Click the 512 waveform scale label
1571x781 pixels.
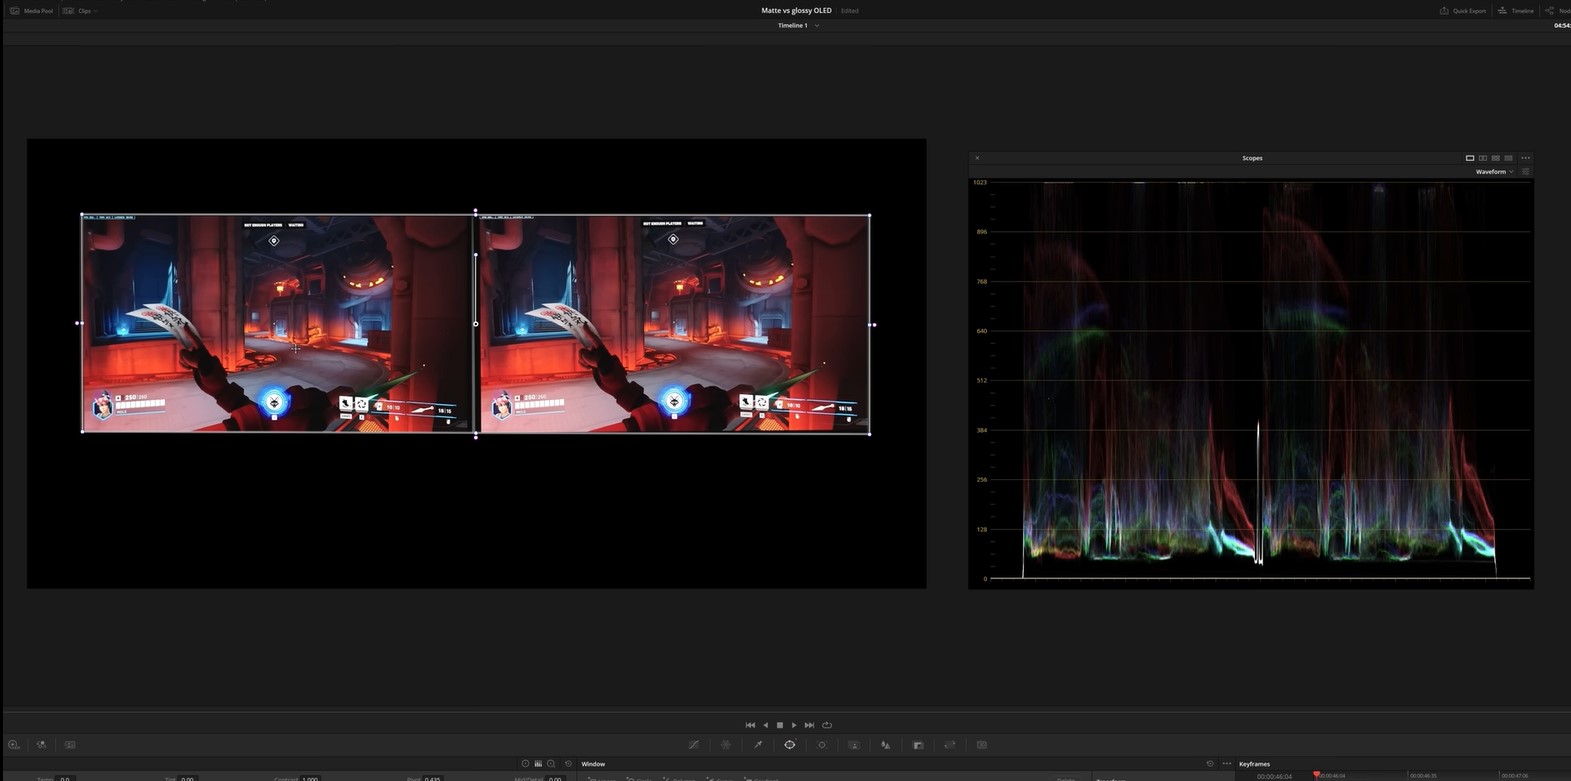click(x=981, y=380)
